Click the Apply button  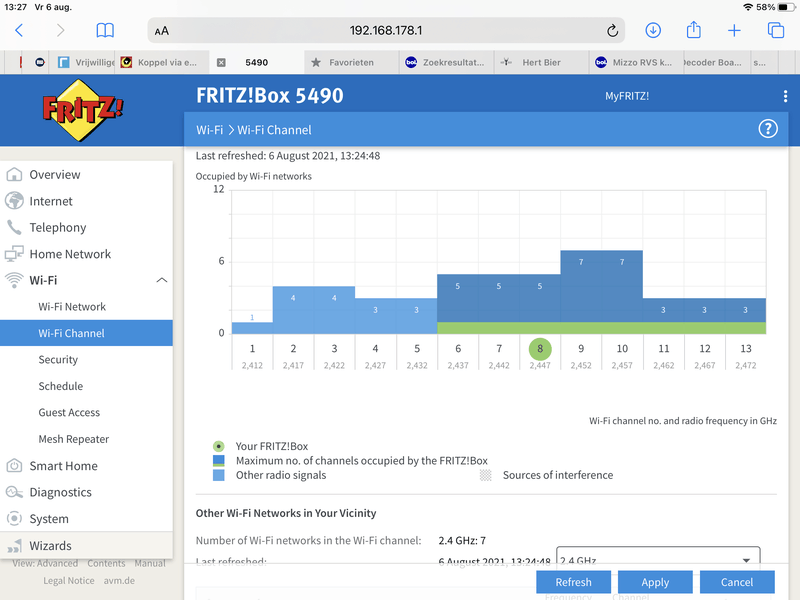coord(655,582)
